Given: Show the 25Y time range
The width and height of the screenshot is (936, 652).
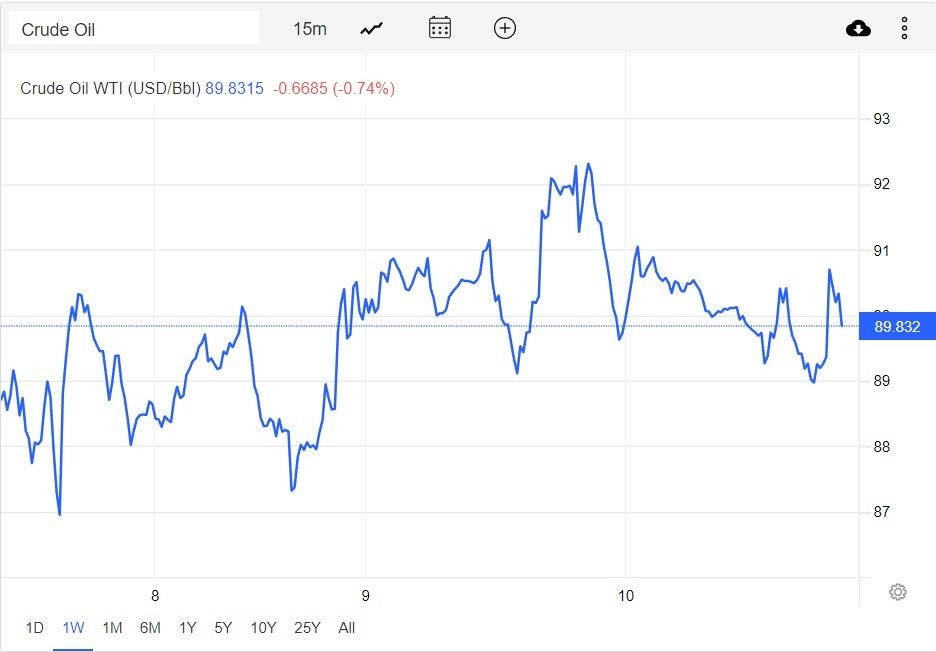Looking at the screenshot, I should (x=307, y=628).
